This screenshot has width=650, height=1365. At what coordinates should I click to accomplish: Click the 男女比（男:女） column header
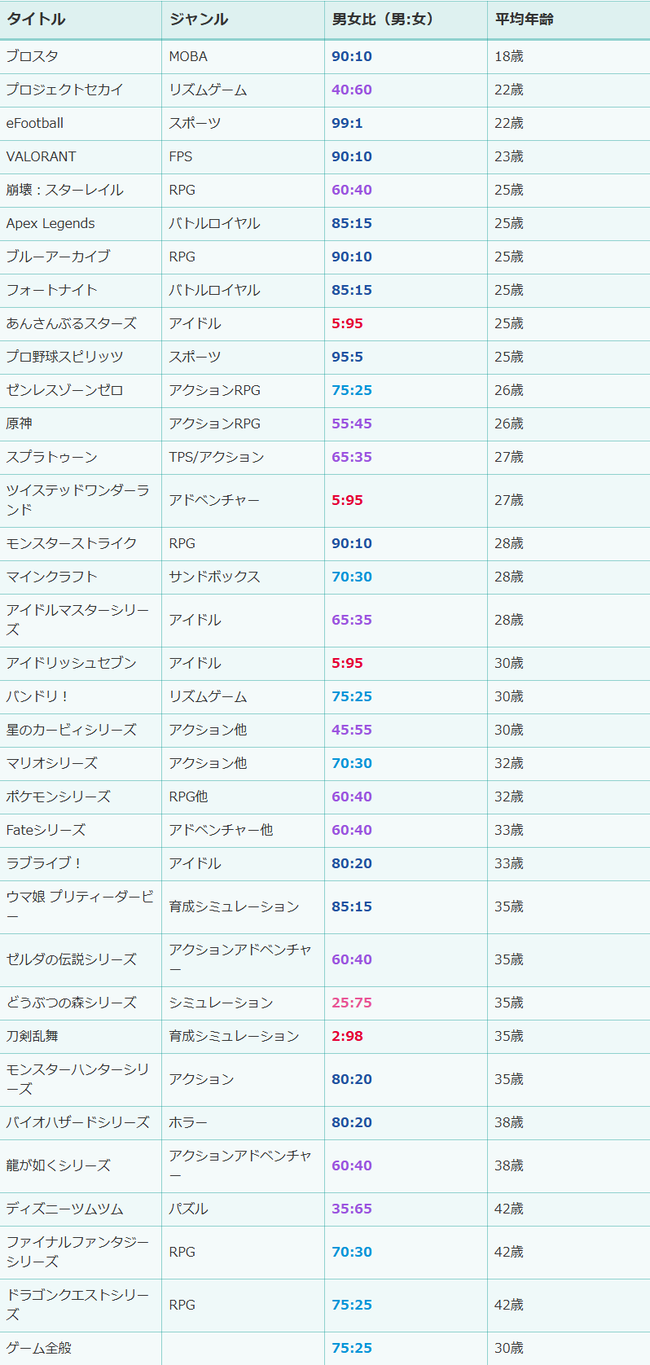406,20
